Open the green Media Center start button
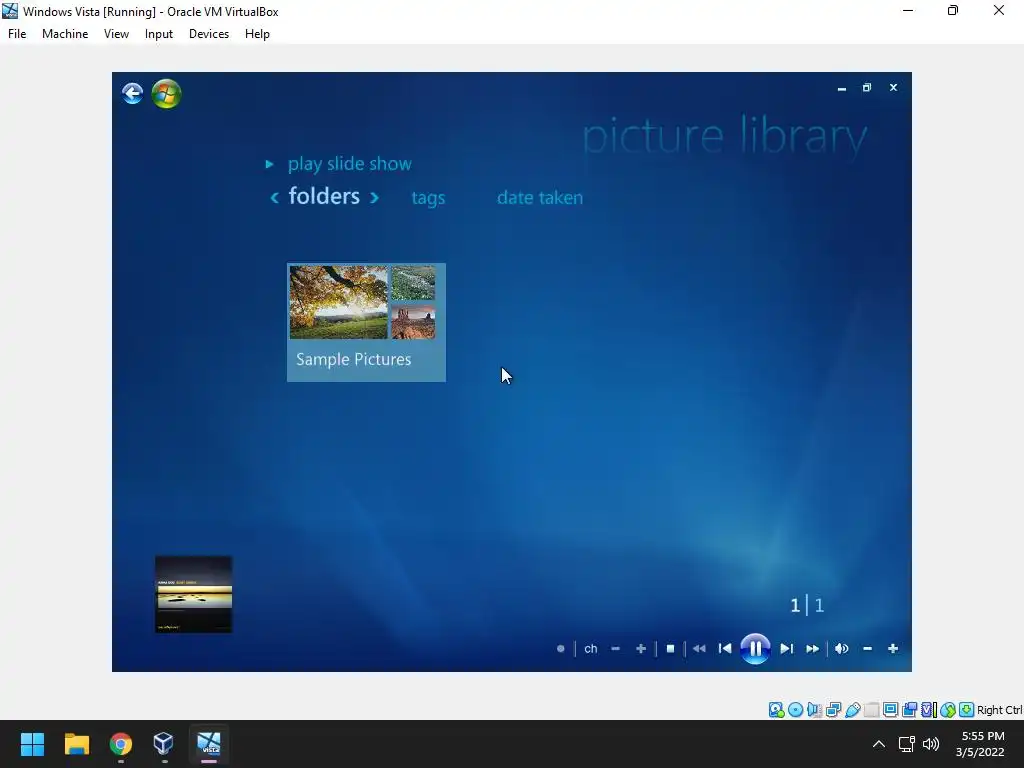Screen dimensions: 1024x768 [167, 94]
